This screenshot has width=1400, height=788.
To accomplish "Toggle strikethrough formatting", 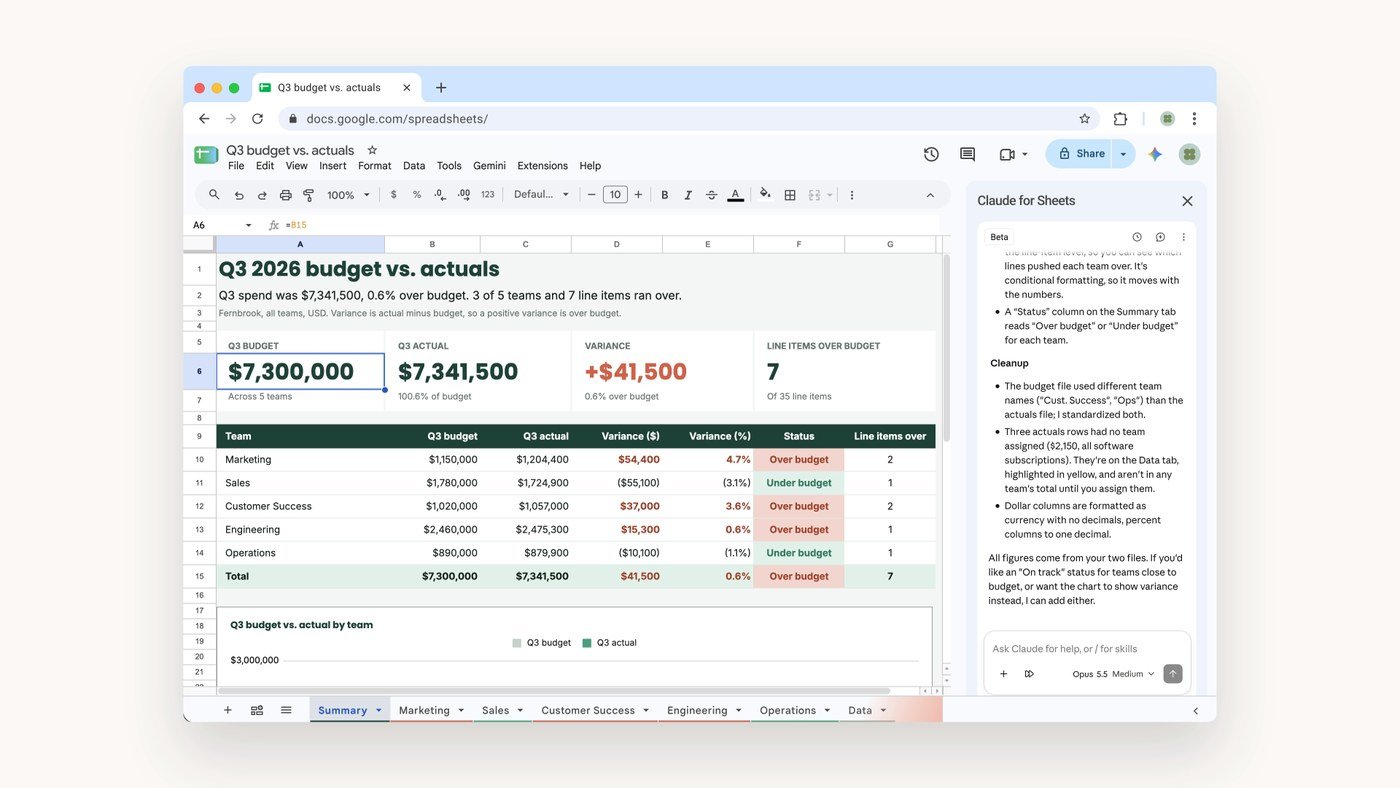I will pos(711,195).
